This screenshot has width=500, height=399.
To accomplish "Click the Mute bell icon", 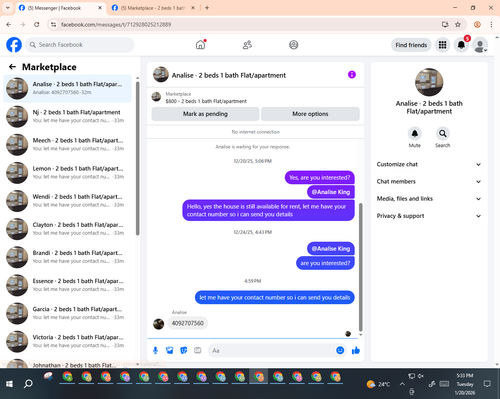I will [415, 134].
